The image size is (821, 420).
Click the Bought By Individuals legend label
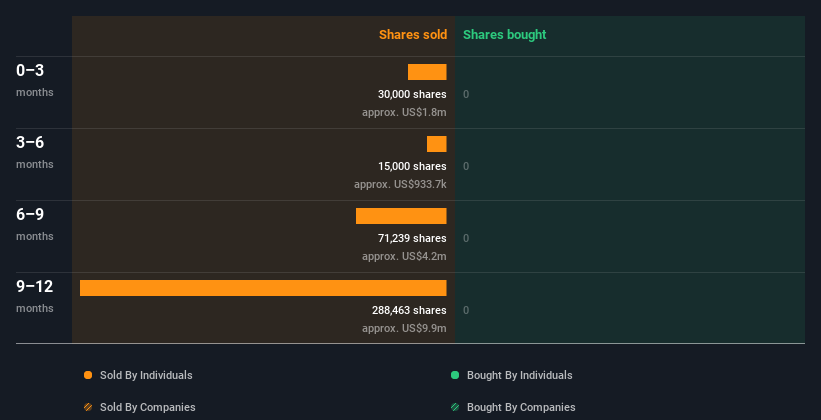tap(519, 375)
